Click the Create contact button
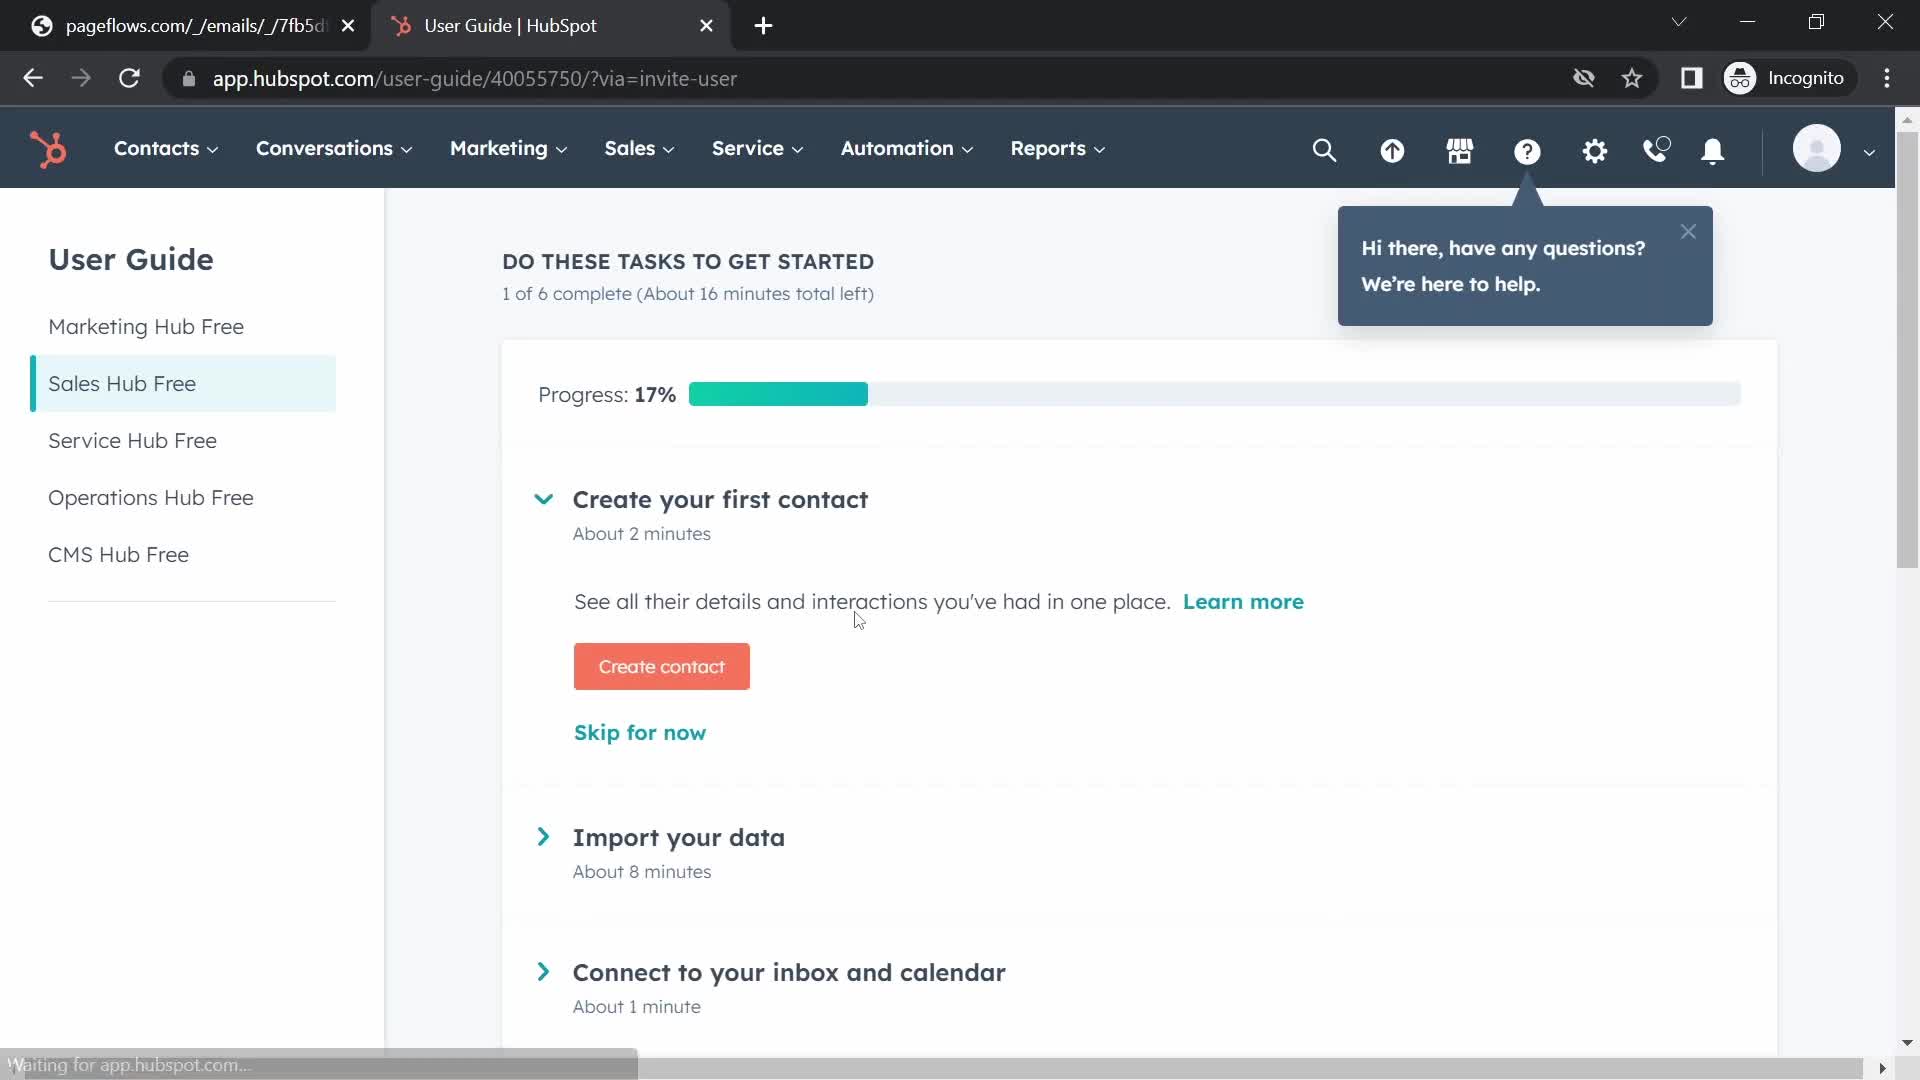Image resolution: width=1920 pixels, height=1080 pixels. coord(662,666)
